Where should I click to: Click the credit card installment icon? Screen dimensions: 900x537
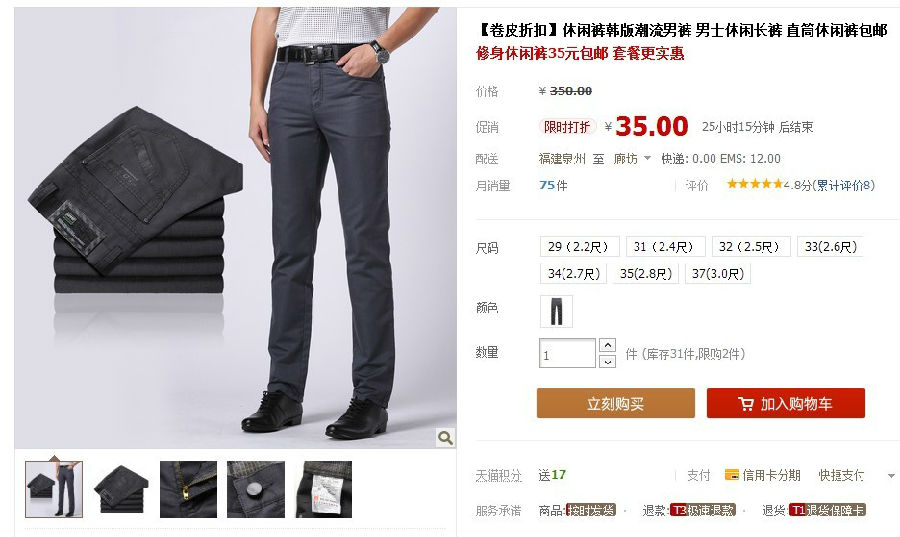click(x=731, y=475)
